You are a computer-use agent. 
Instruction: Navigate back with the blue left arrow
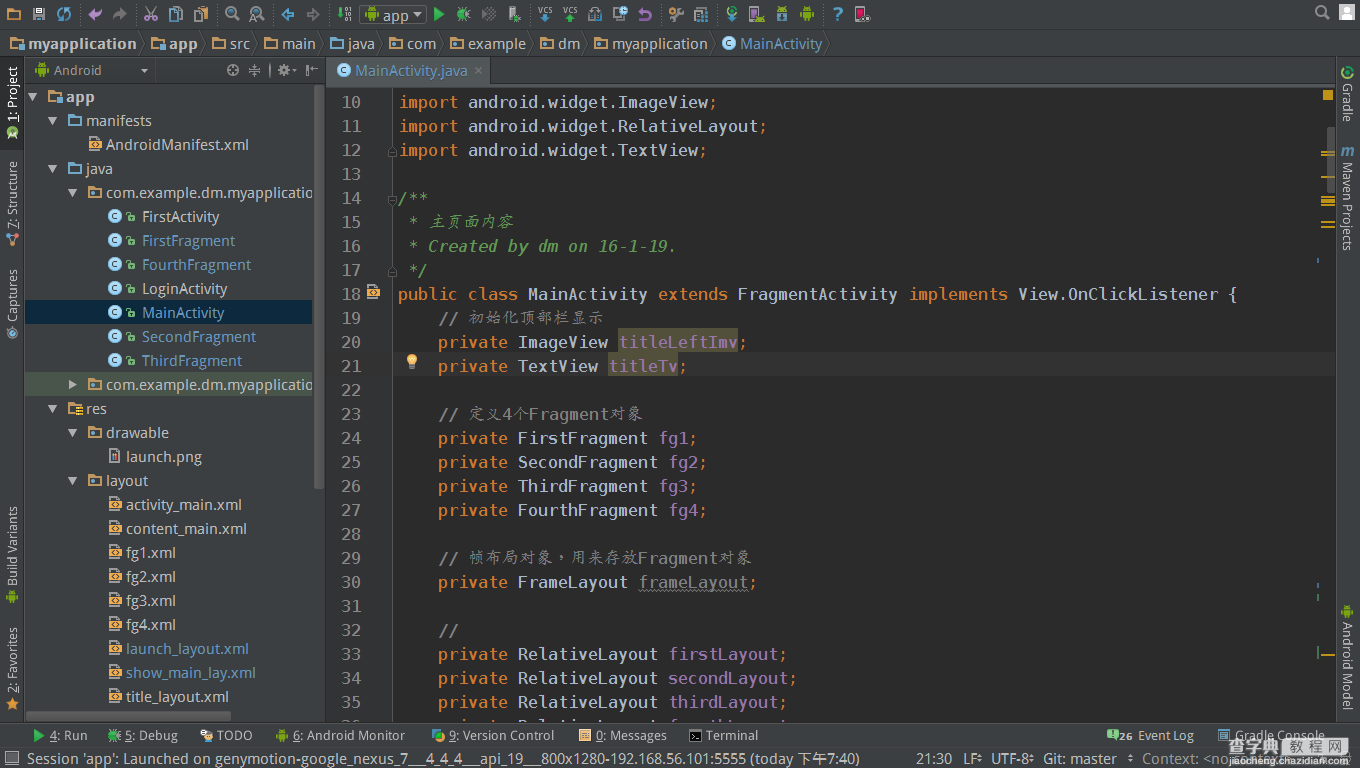[x=288, y=14]
